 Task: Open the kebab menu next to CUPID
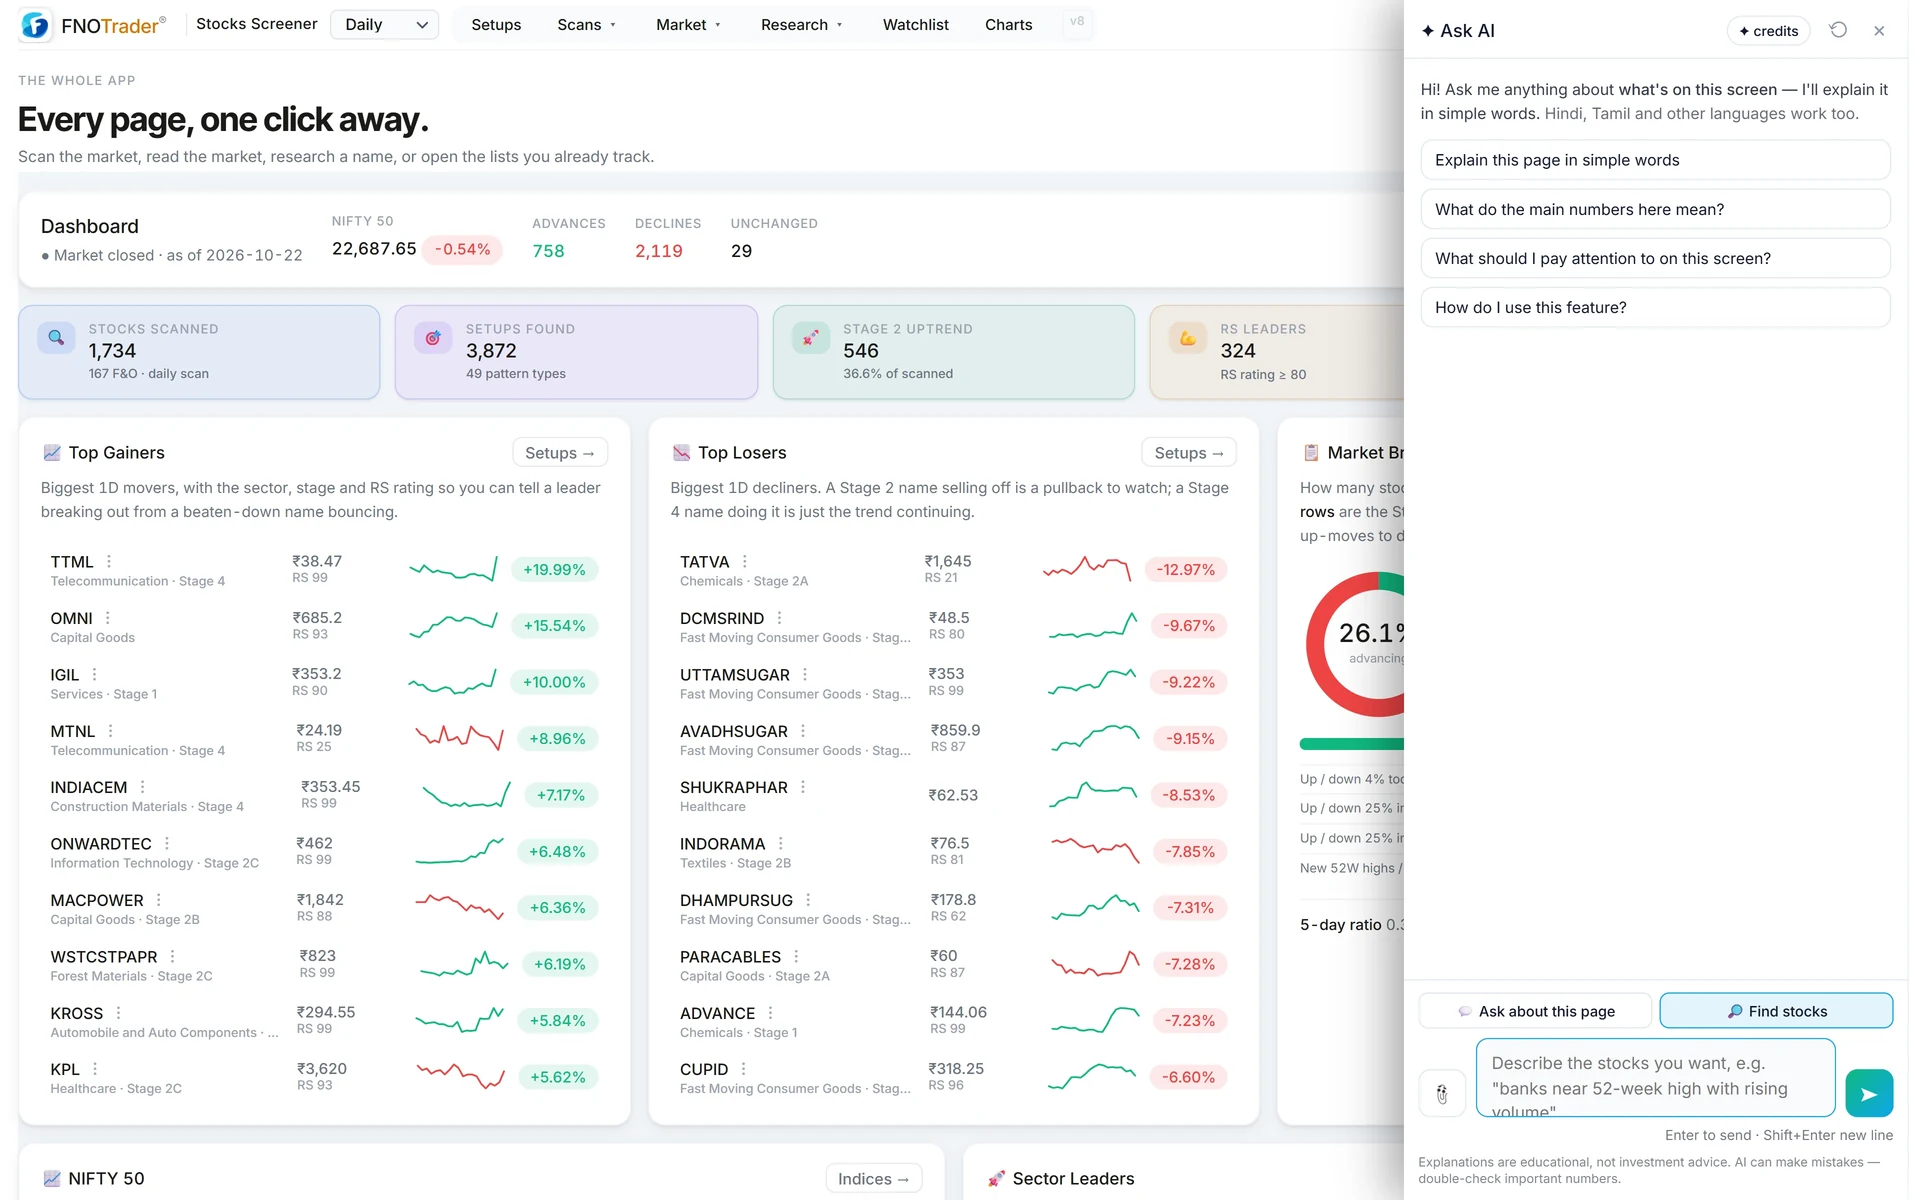tap(744, 1069)
